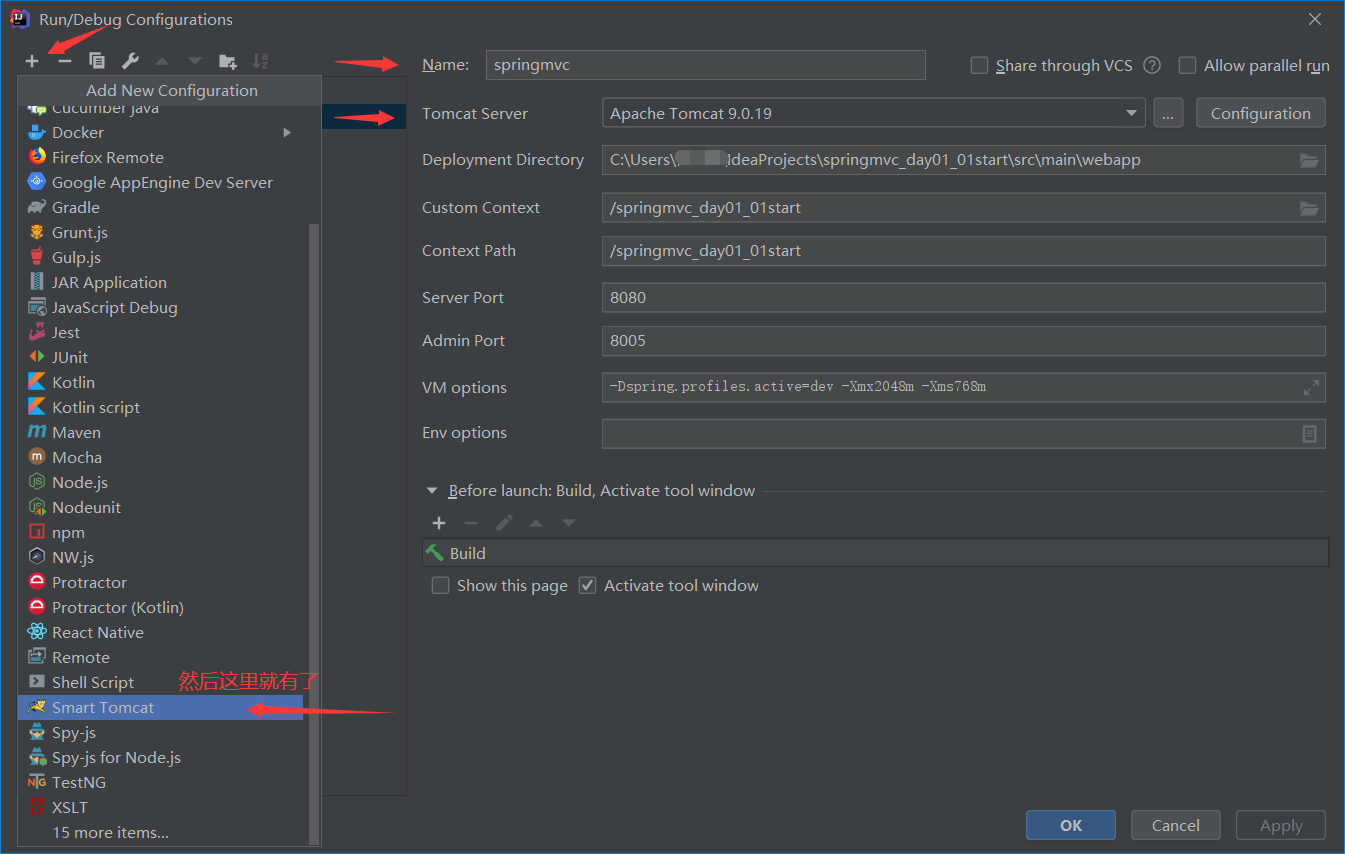Check the Show this page checkbox
This screenshot has width=1345, height=854.
tap(440, 585)
